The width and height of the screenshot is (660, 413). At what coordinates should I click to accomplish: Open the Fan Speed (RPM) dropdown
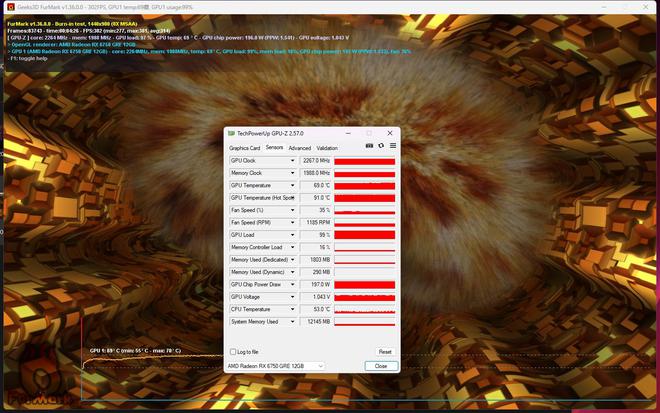293,223
